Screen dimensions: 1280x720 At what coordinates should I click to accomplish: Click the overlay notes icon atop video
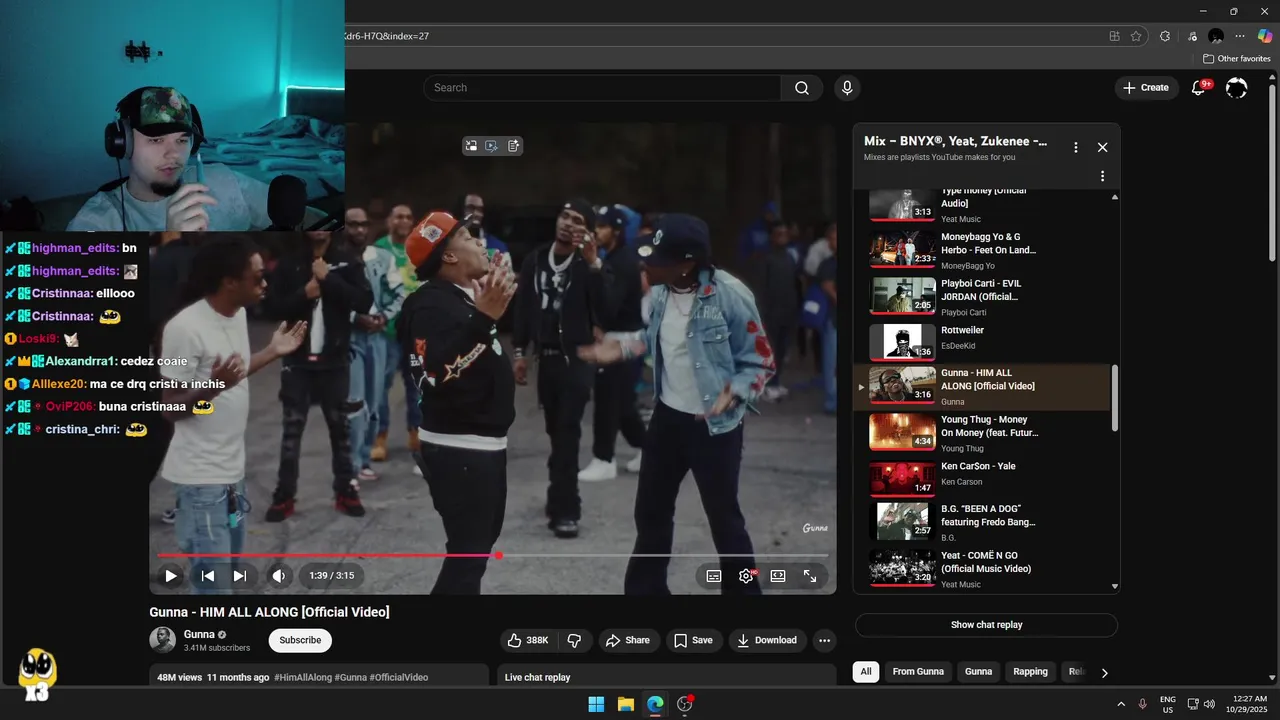point(513,146)
